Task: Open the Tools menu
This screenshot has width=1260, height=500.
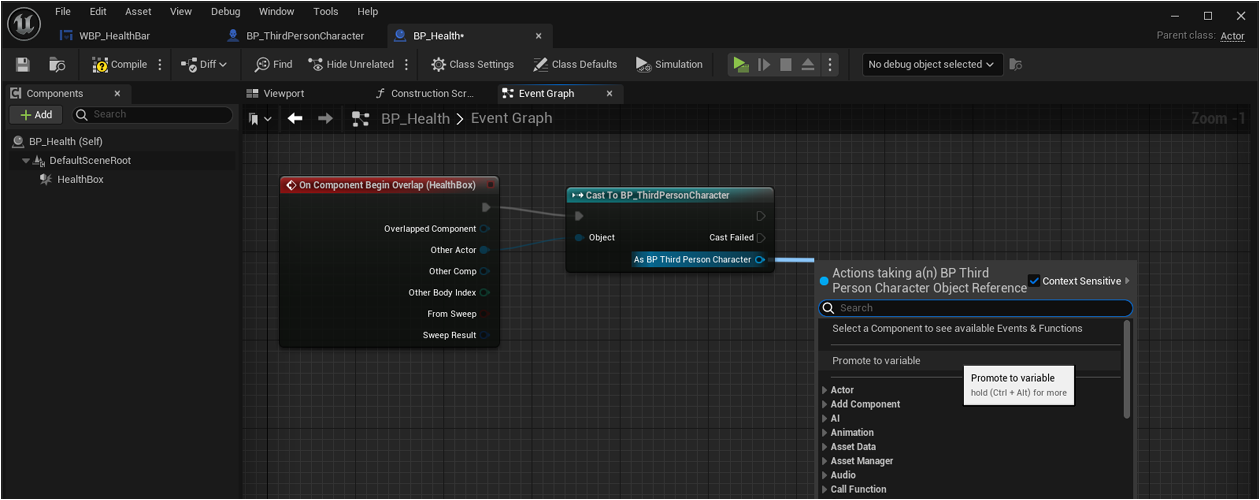Action: click(326, 11)
